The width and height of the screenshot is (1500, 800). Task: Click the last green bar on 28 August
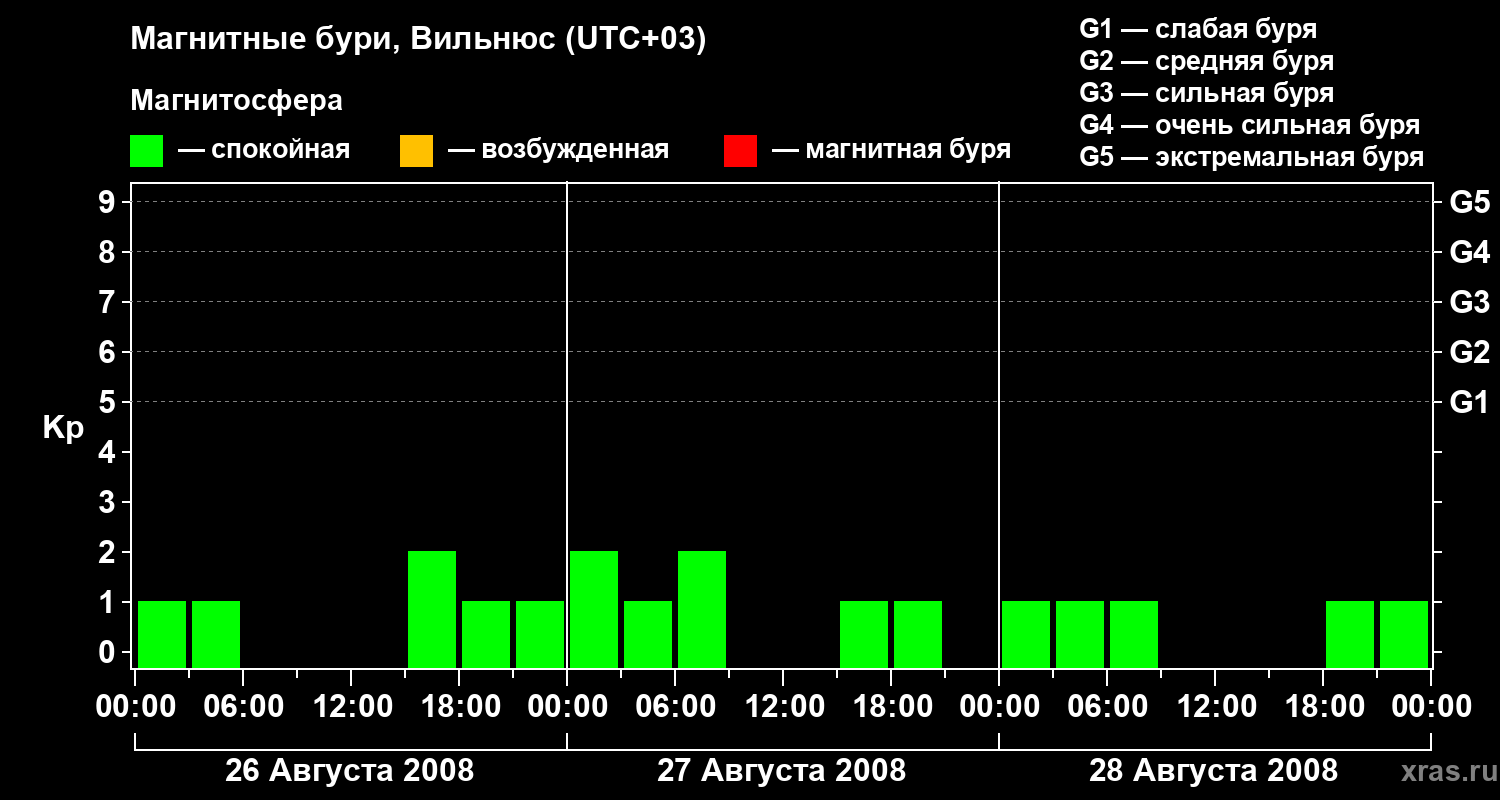1404,634
